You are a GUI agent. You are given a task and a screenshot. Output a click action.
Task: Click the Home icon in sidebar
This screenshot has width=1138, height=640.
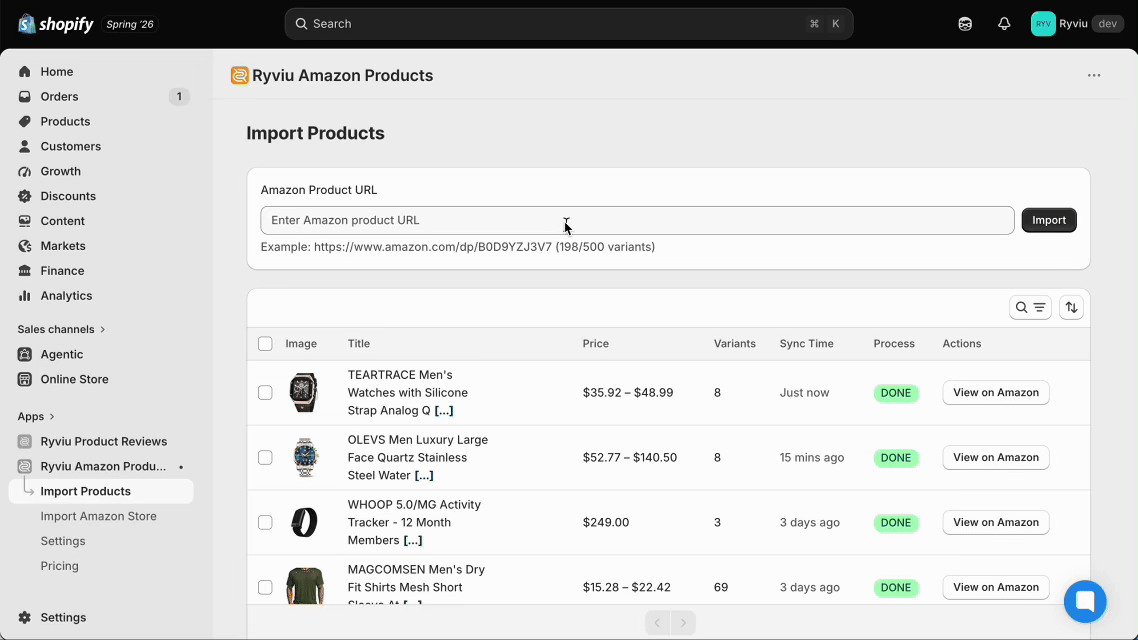(x=25, y=72)
